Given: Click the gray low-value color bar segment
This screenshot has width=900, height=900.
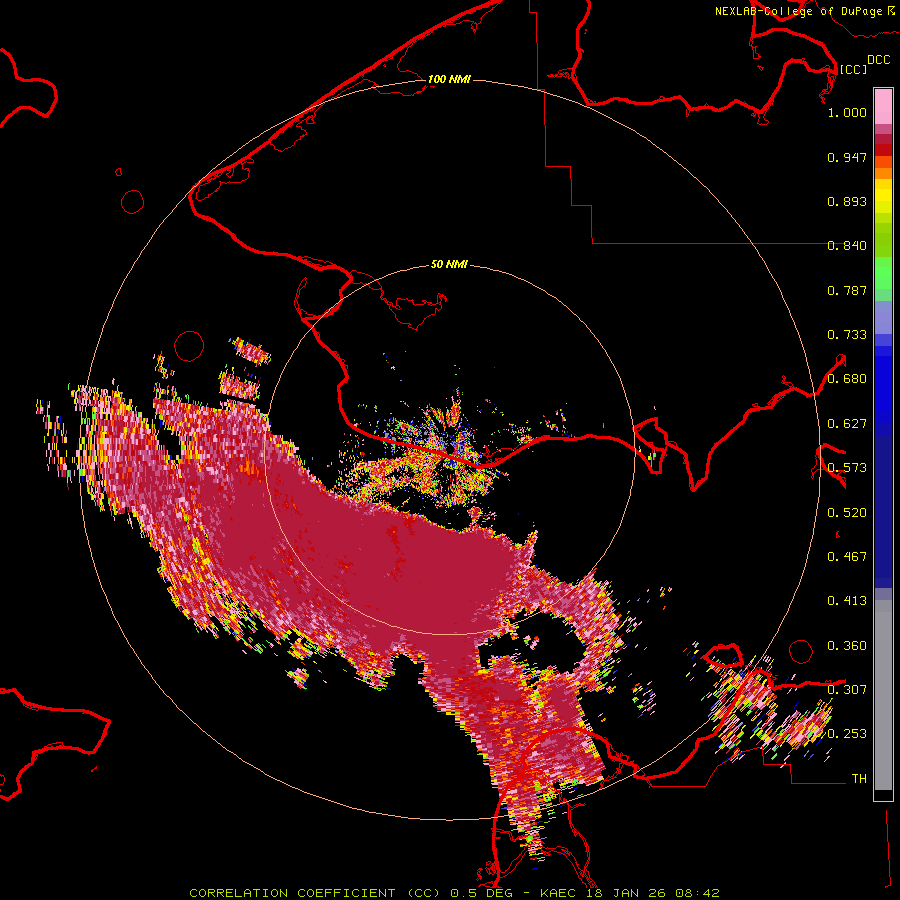Looking at the screenshot, I should click(883, 695).
